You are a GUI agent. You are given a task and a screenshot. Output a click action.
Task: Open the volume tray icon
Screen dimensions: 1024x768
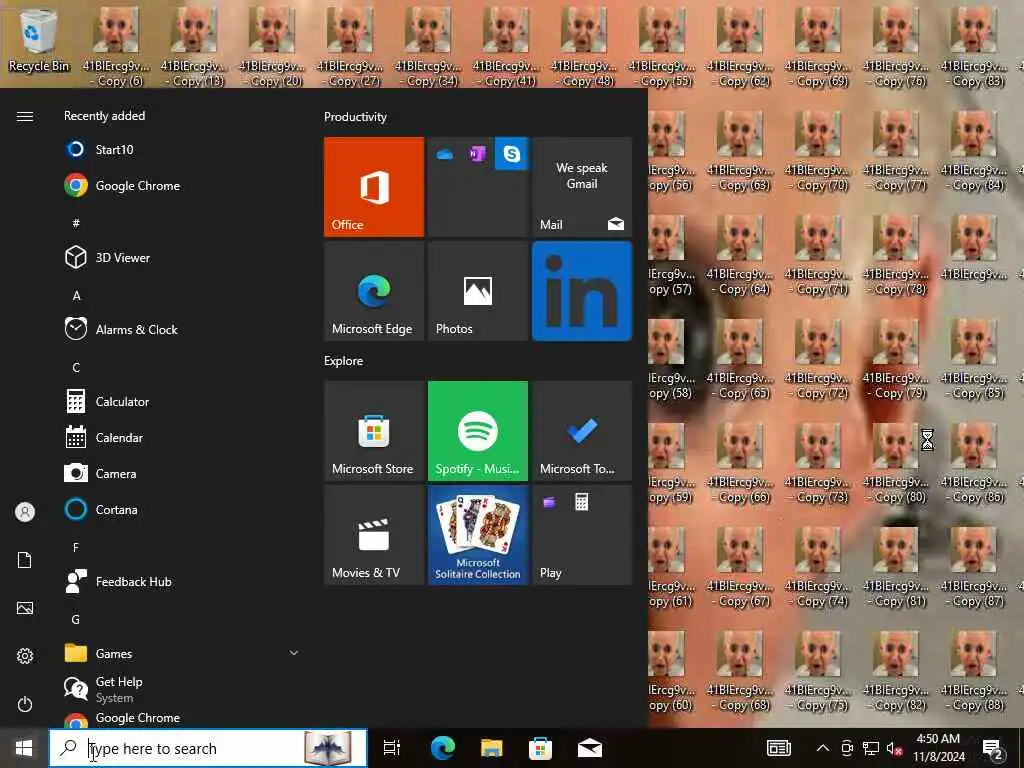coord(894,748)
